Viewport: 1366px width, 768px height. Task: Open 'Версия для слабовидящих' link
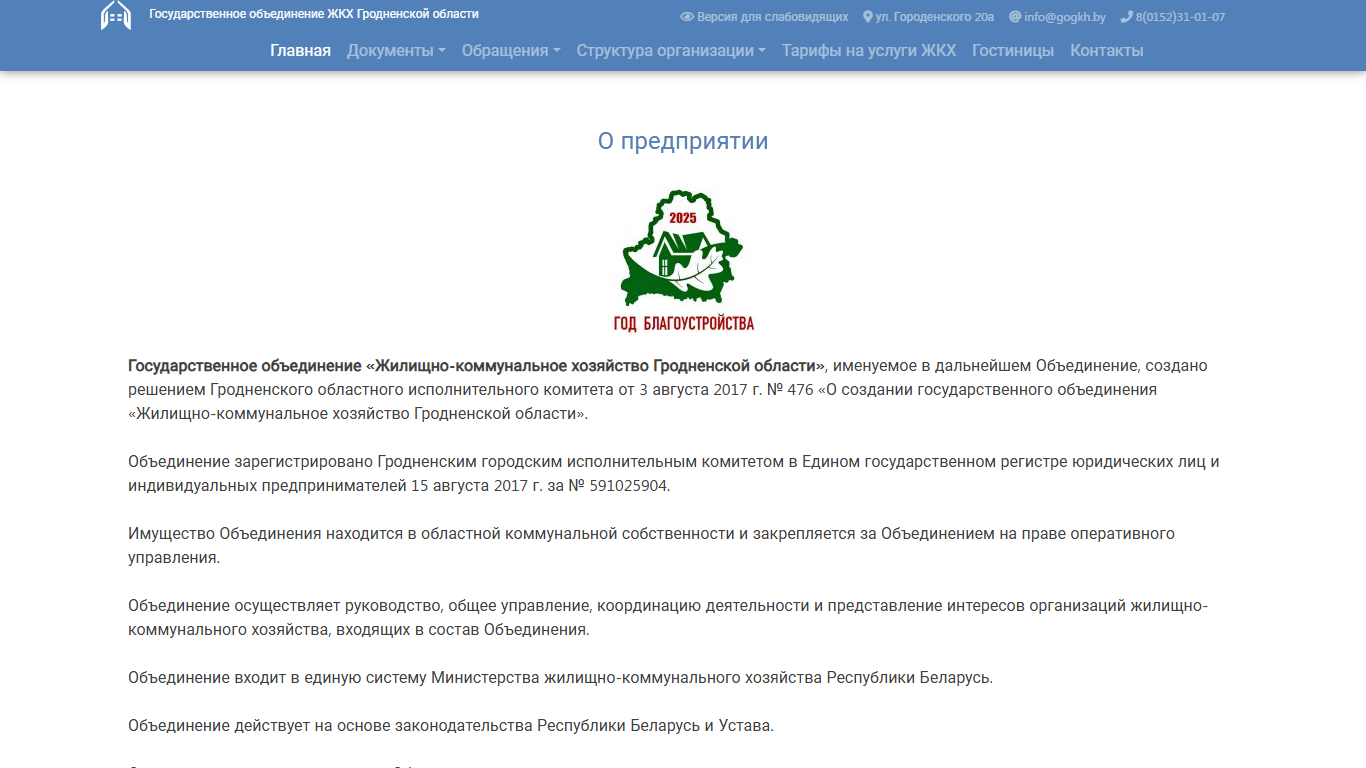click(772, 17)
